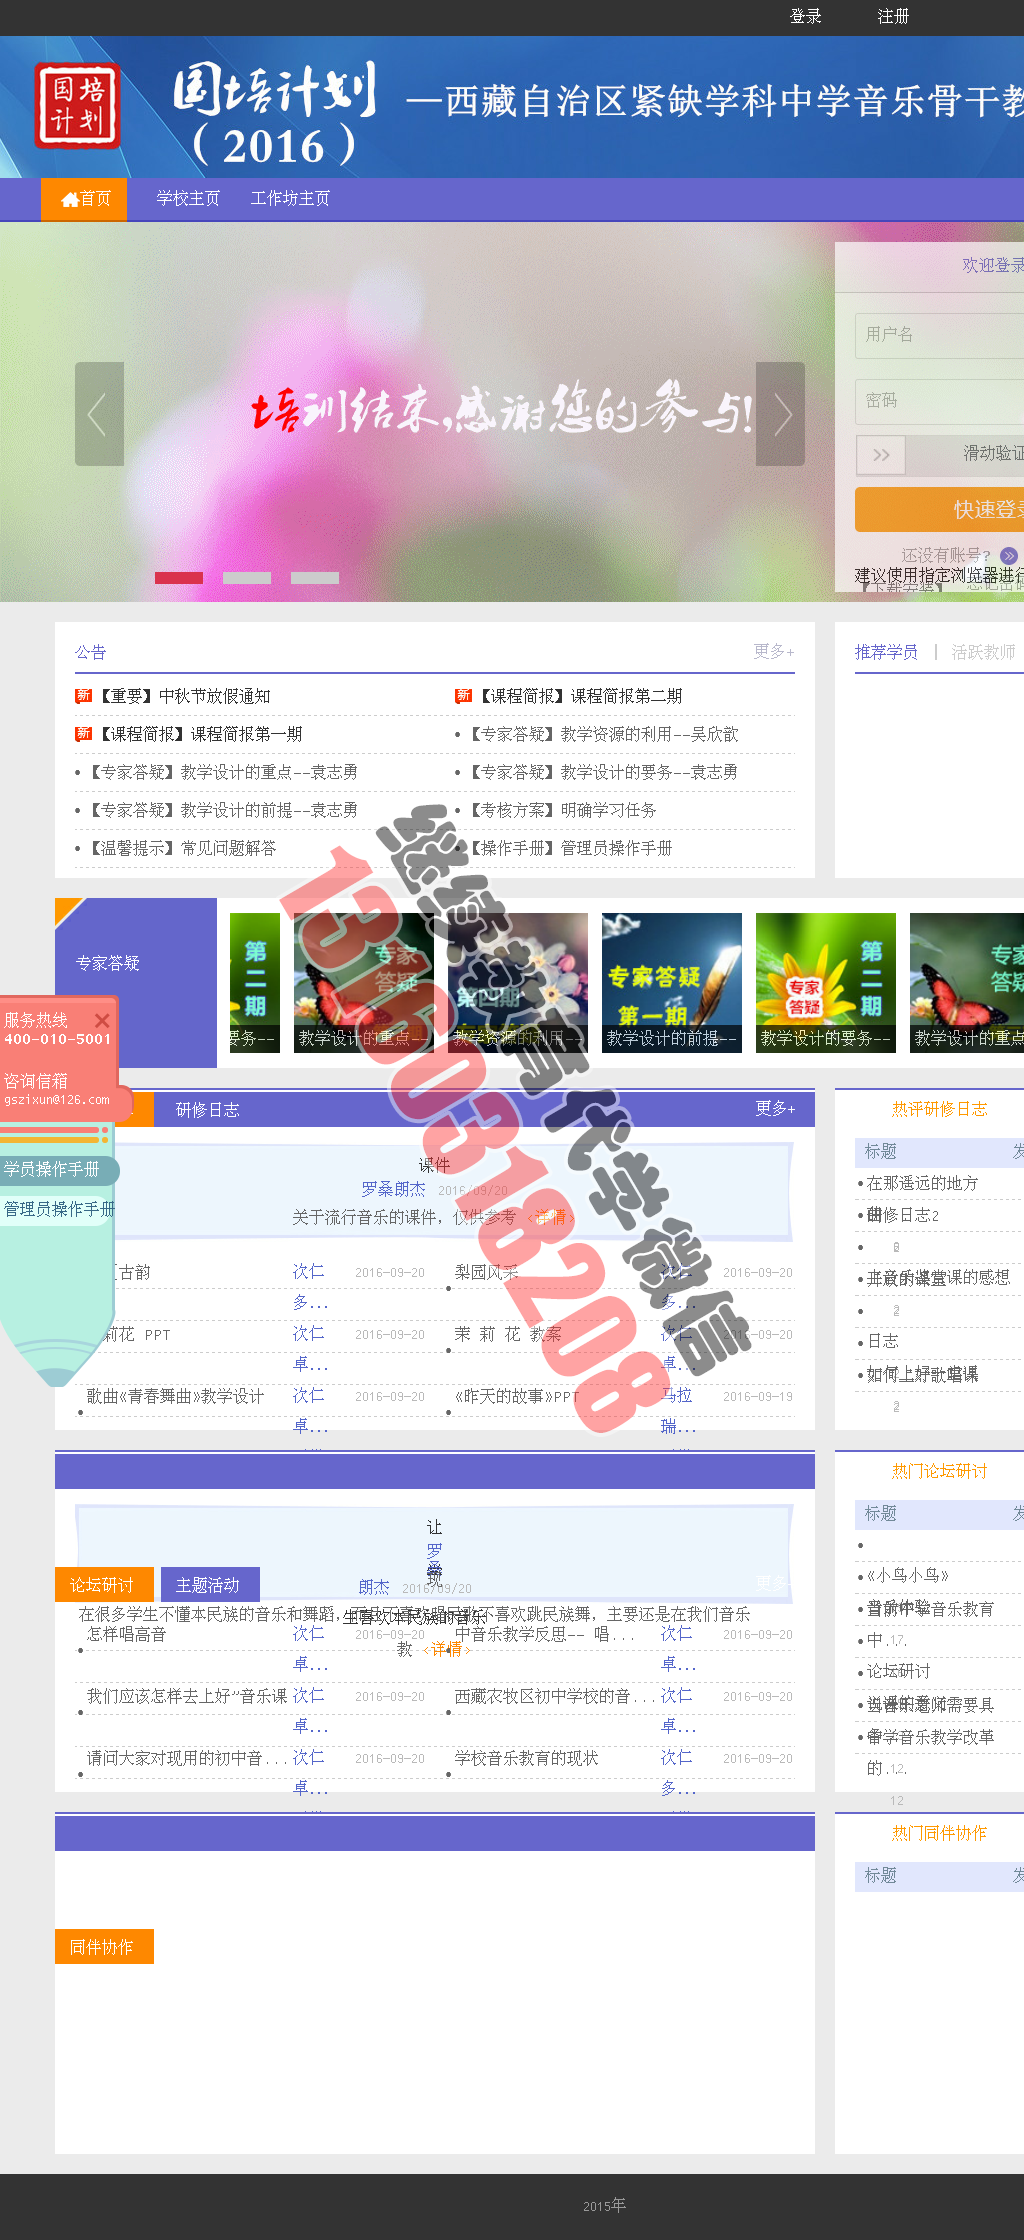Open the «昨天的故事»PPT log entry

517,1397
